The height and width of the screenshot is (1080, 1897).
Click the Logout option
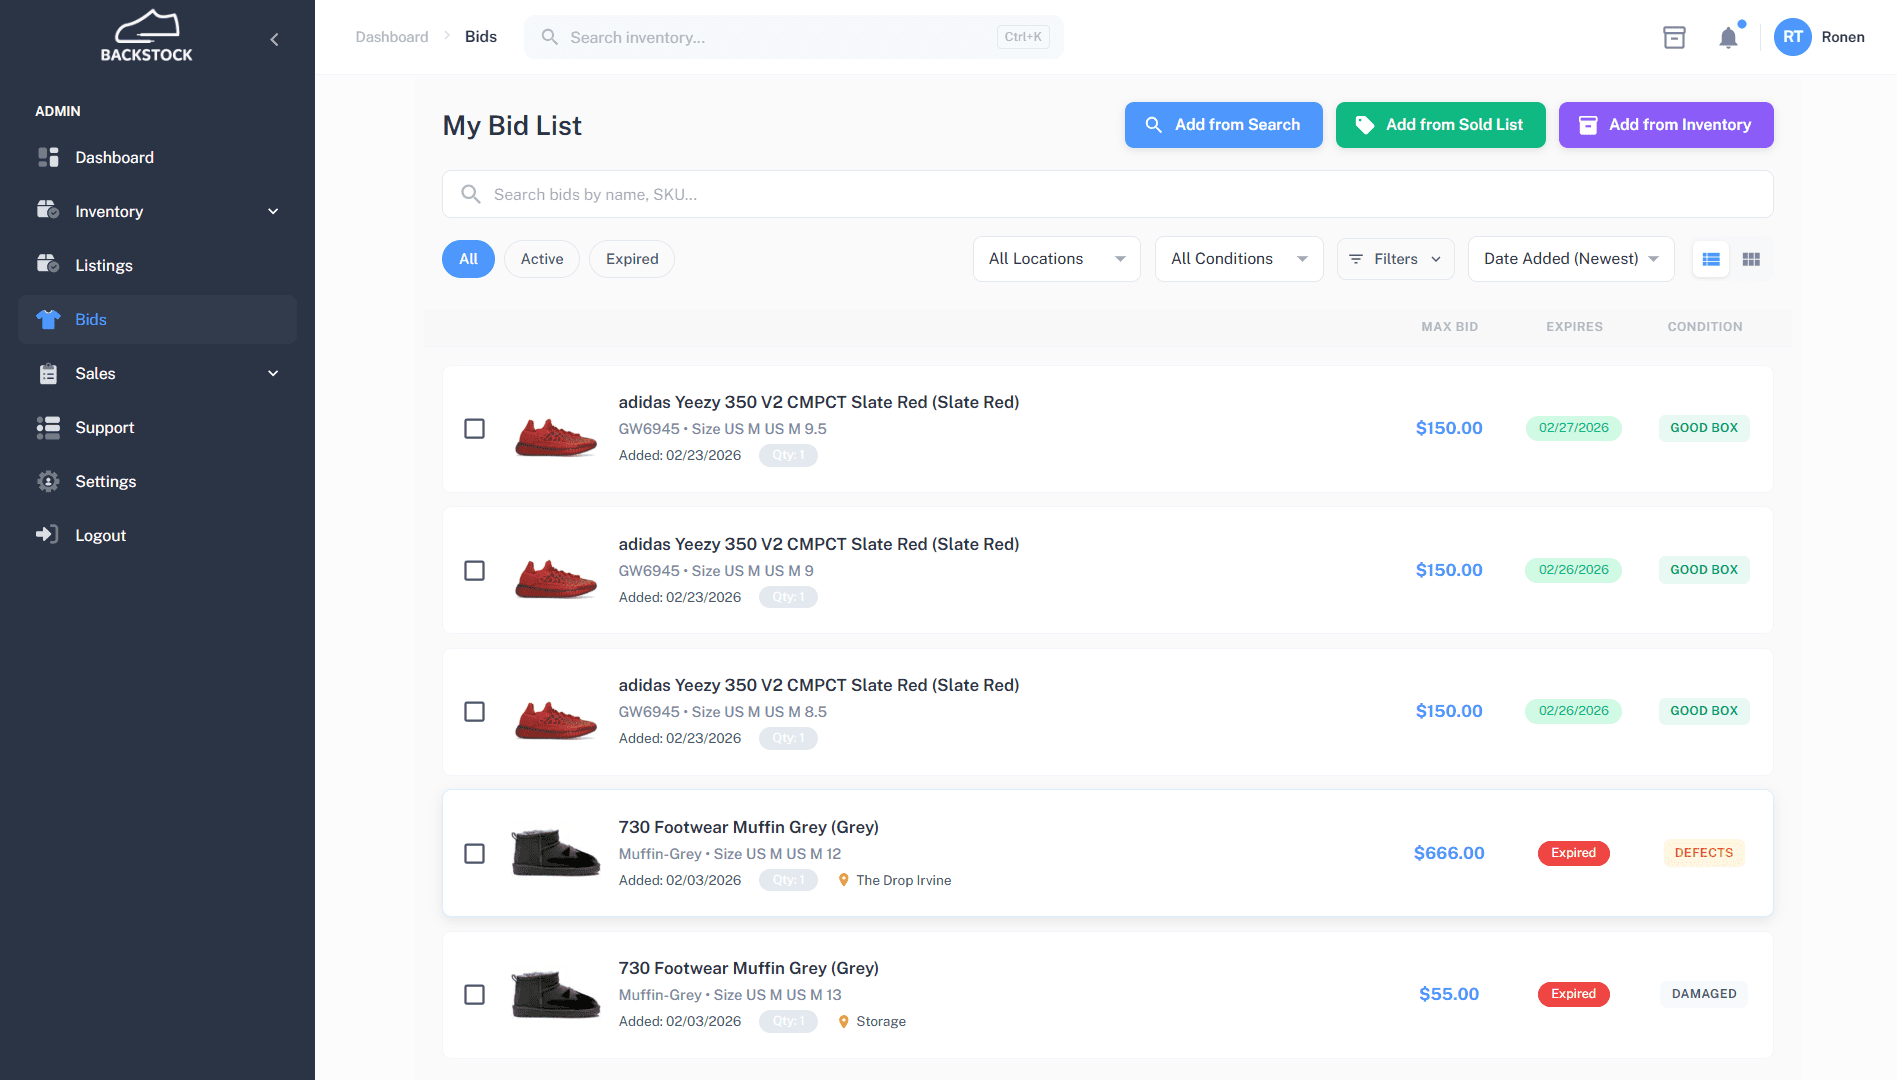pyautogui.click(x=101, y=535)
